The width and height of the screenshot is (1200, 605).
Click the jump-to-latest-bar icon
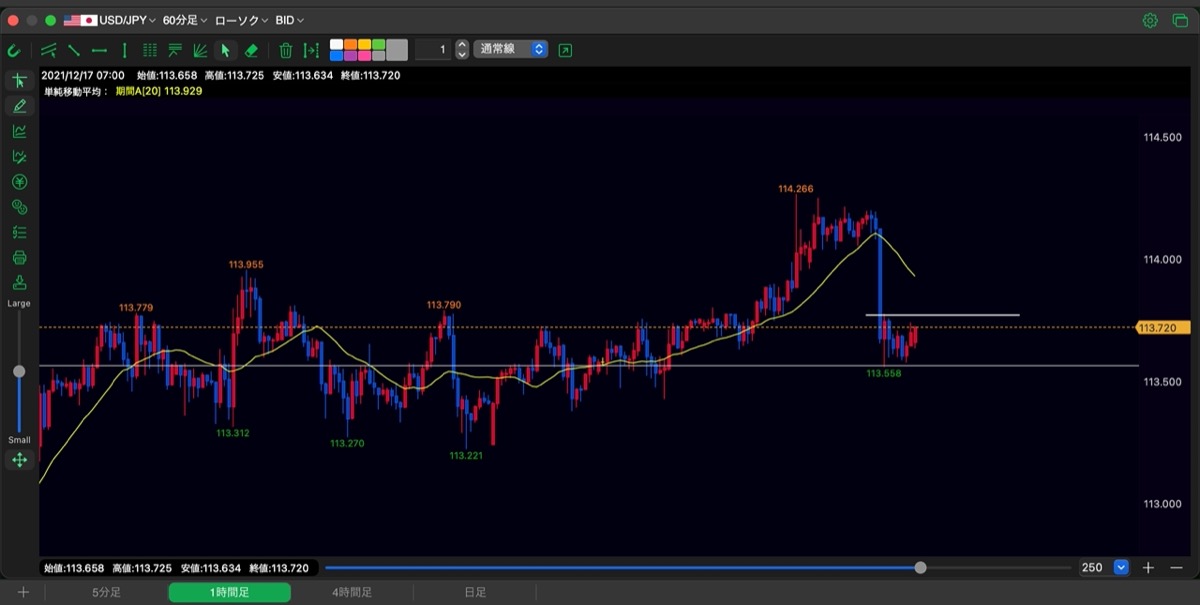pos(311,50)
